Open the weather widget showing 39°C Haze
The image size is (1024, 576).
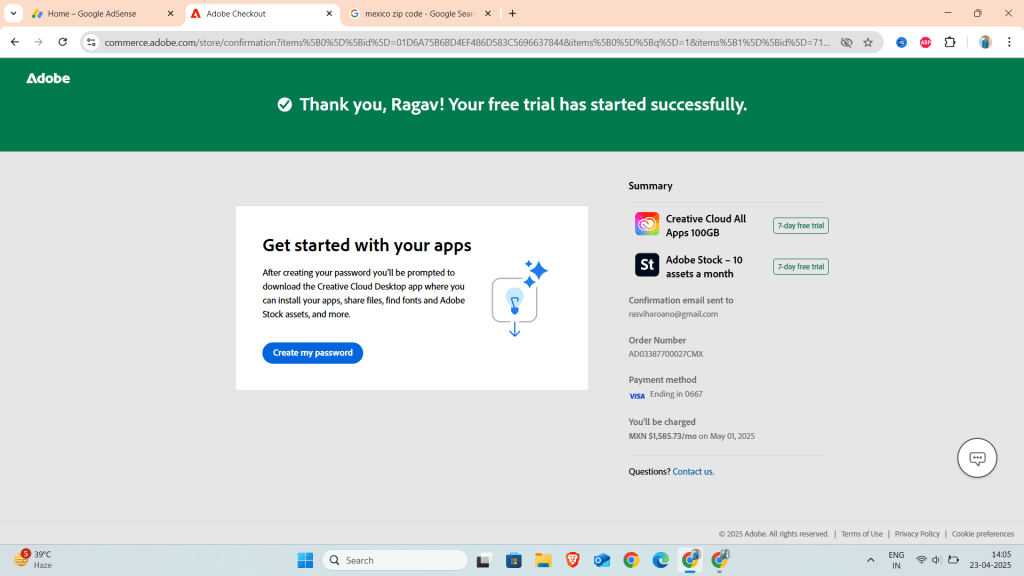34,560
